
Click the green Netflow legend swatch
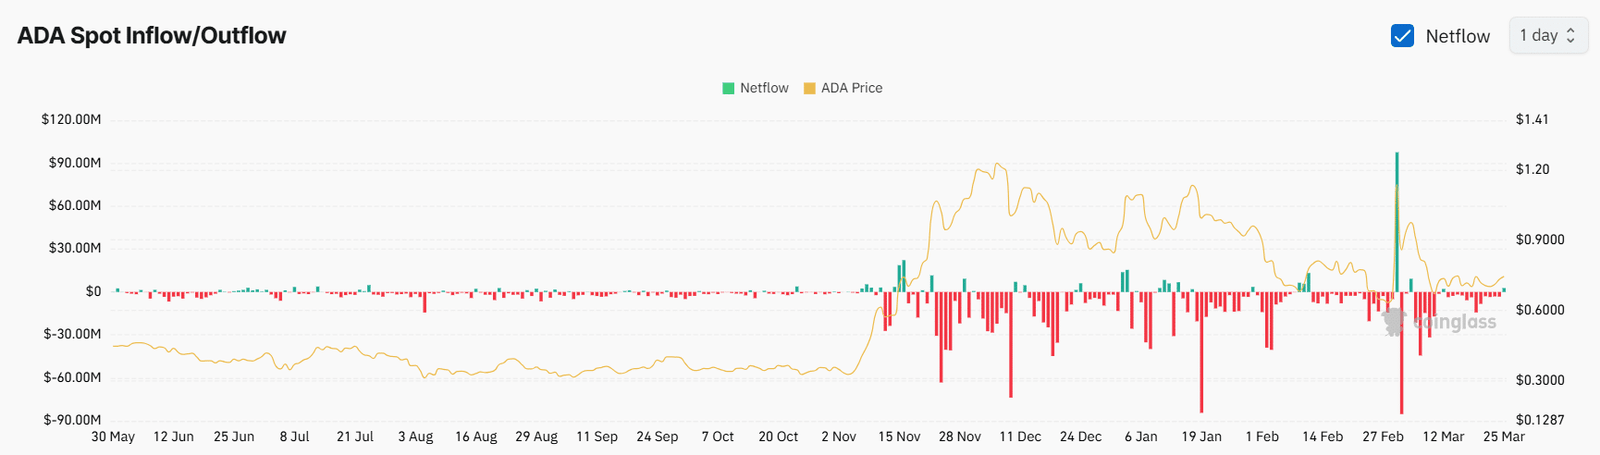click(728, 88)
